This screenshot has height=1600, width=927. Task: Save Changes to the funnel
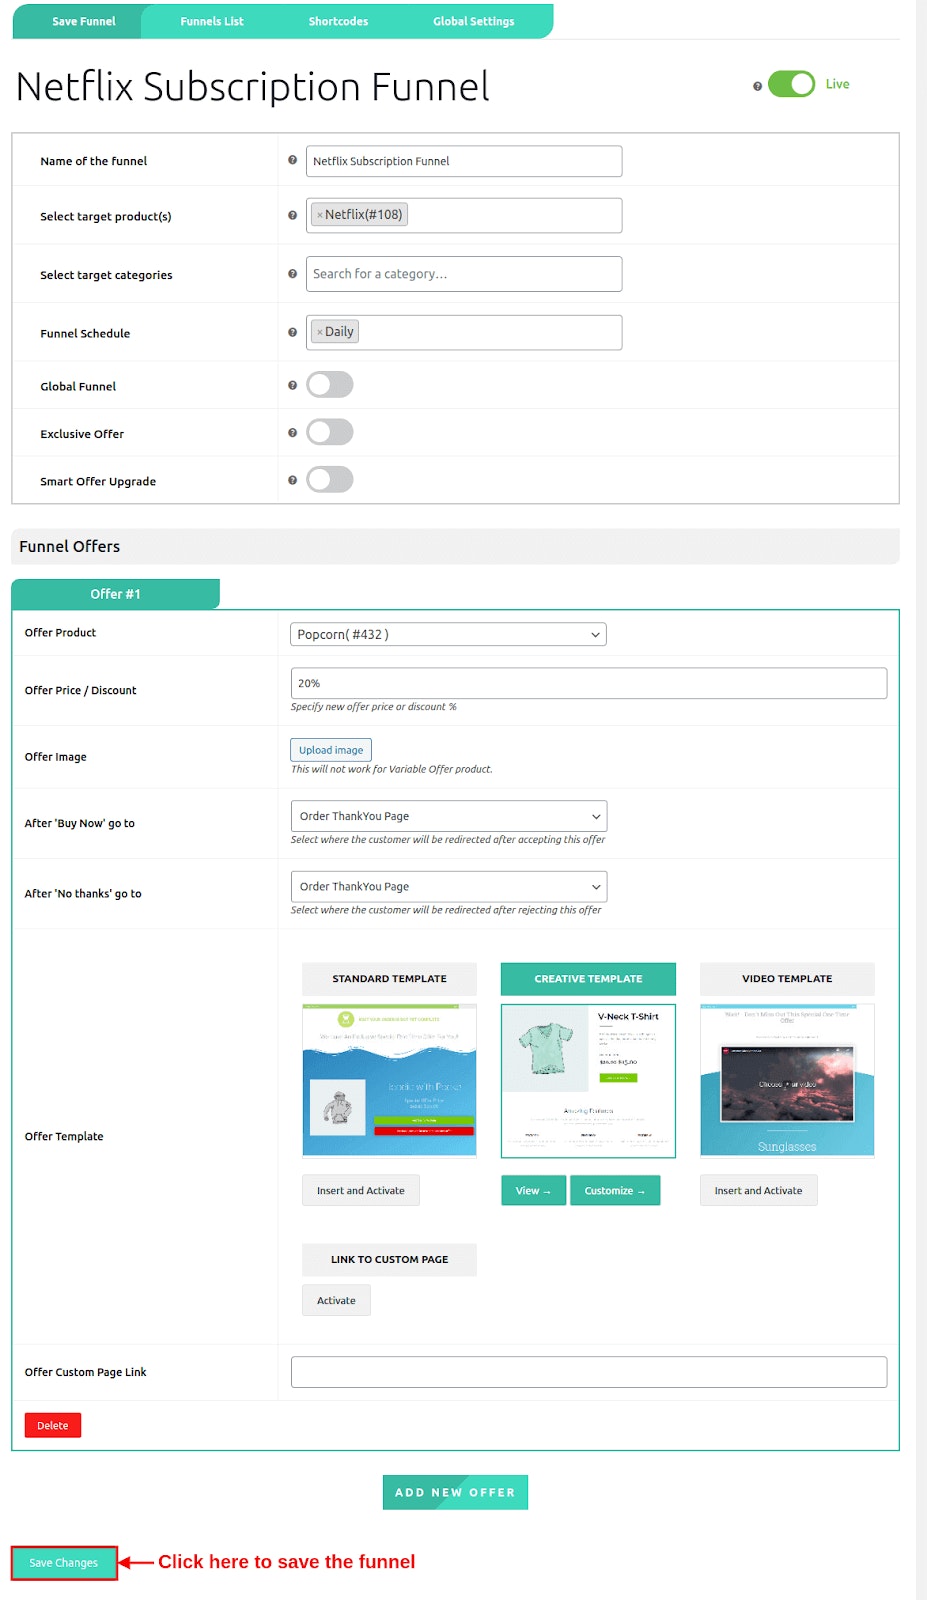[64, 1563]
